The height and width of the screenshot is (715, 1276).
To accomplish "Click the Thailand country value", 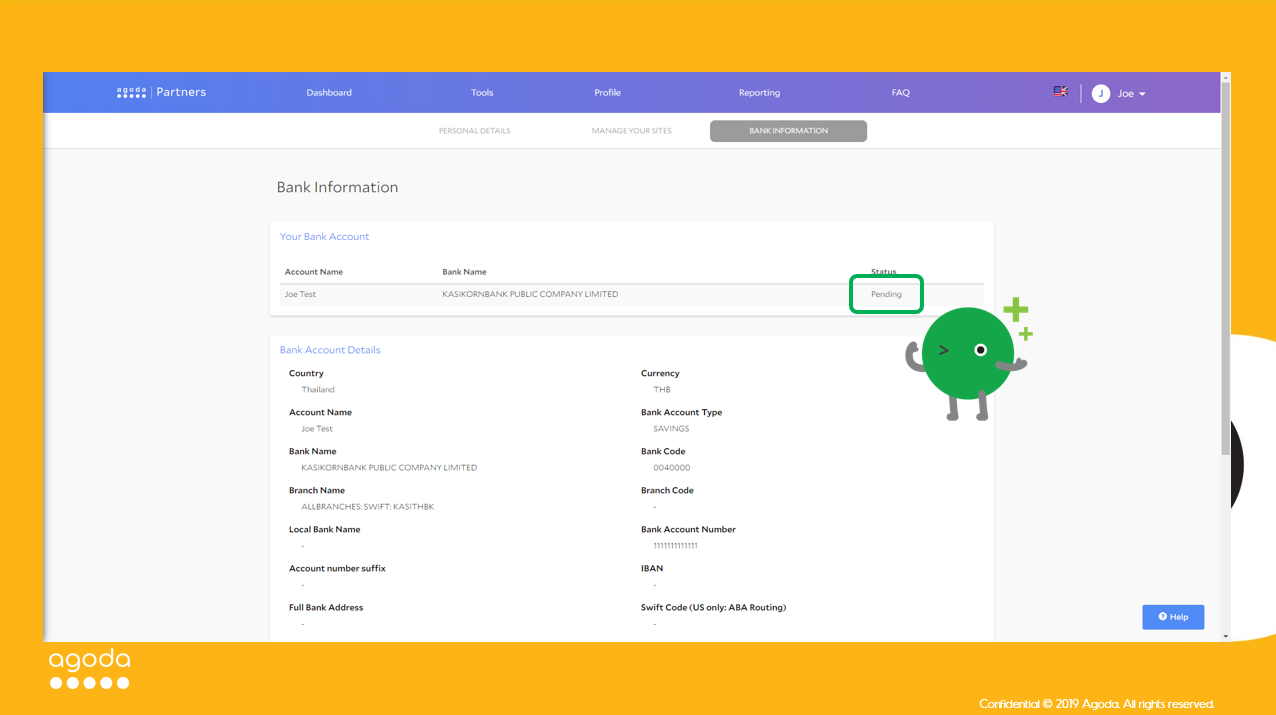I will 318,390.
